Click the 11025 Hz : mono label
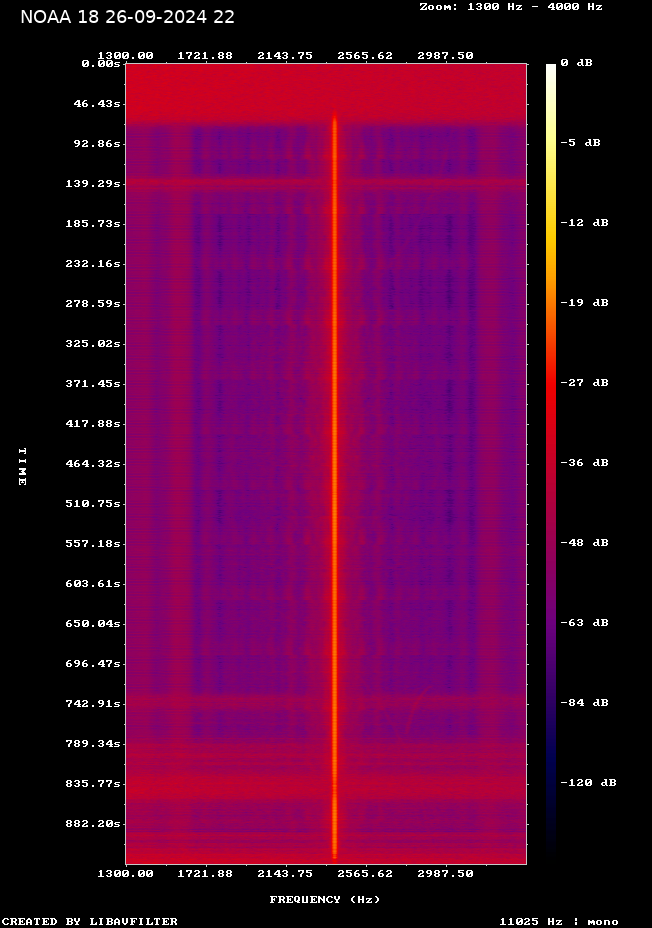 (x=559, y=921)
